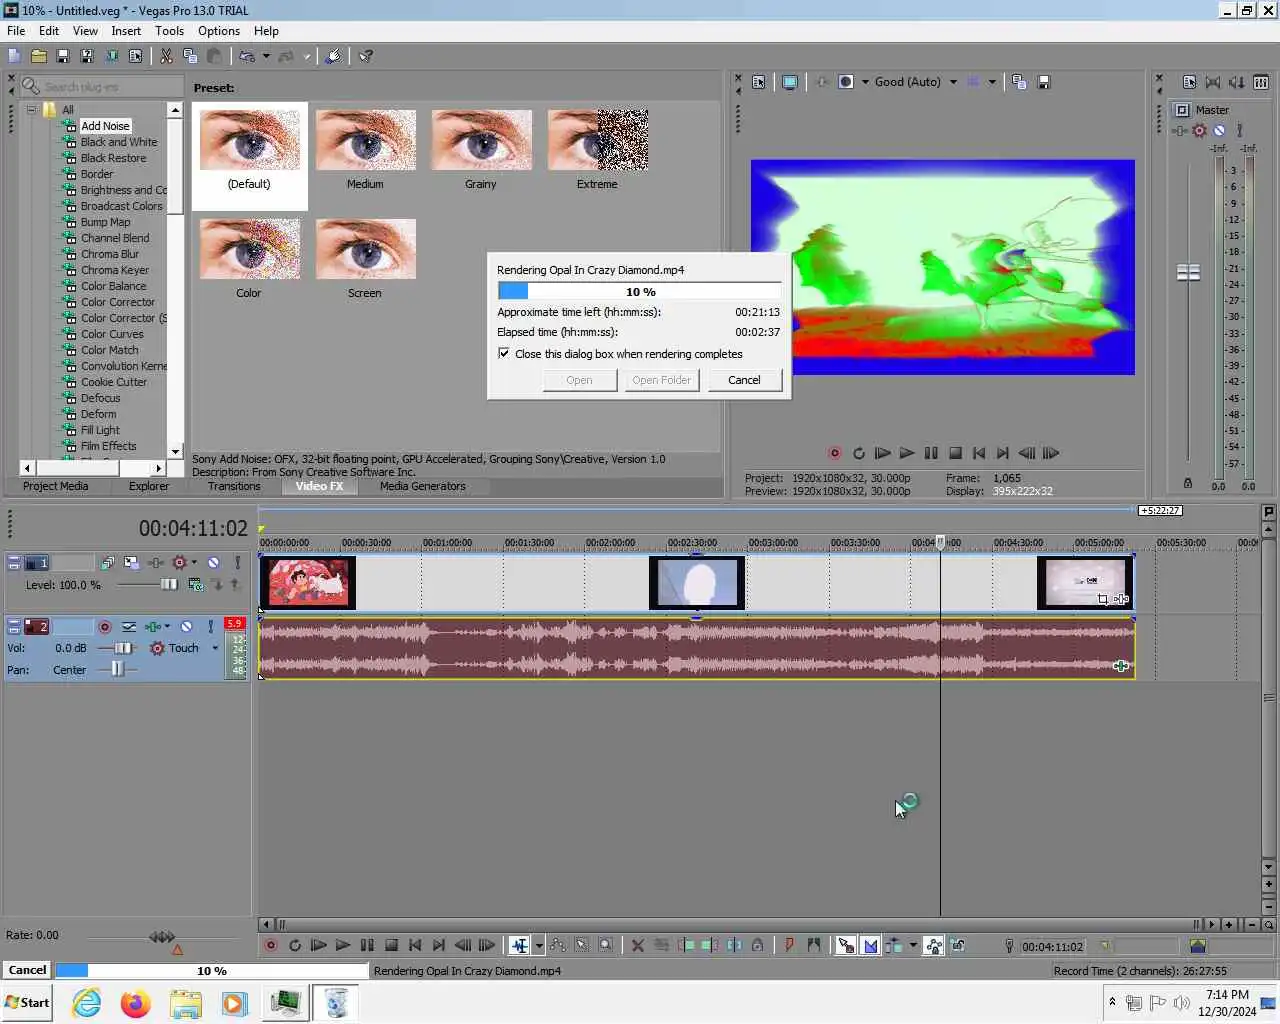Open the File menu

tap(16, 31)
